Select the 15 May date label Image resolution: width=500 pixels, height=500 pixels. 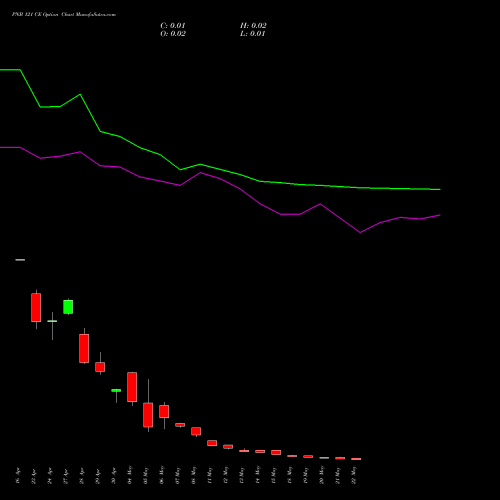(x=274, y=476)
